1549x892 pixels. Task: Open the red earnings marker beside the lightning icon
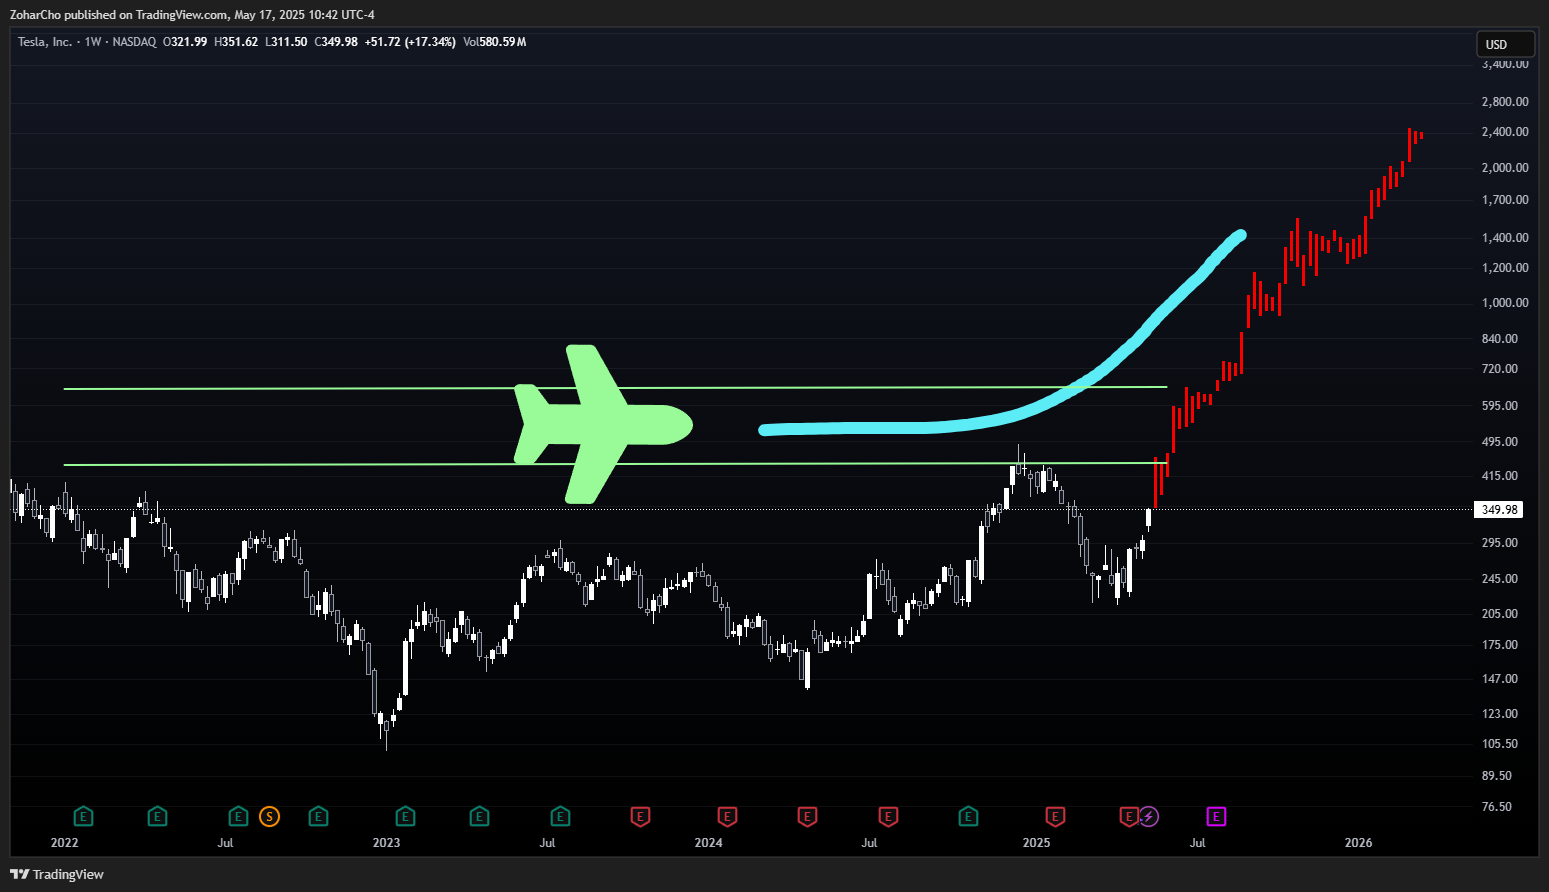tap(1129, 817)
